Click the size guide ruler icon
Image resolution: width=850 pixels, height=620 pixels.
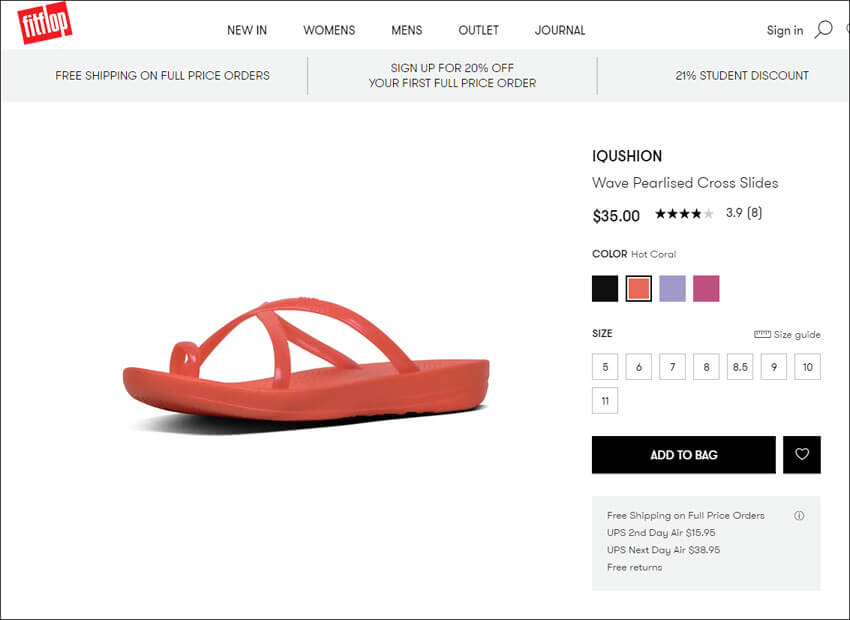762,335
